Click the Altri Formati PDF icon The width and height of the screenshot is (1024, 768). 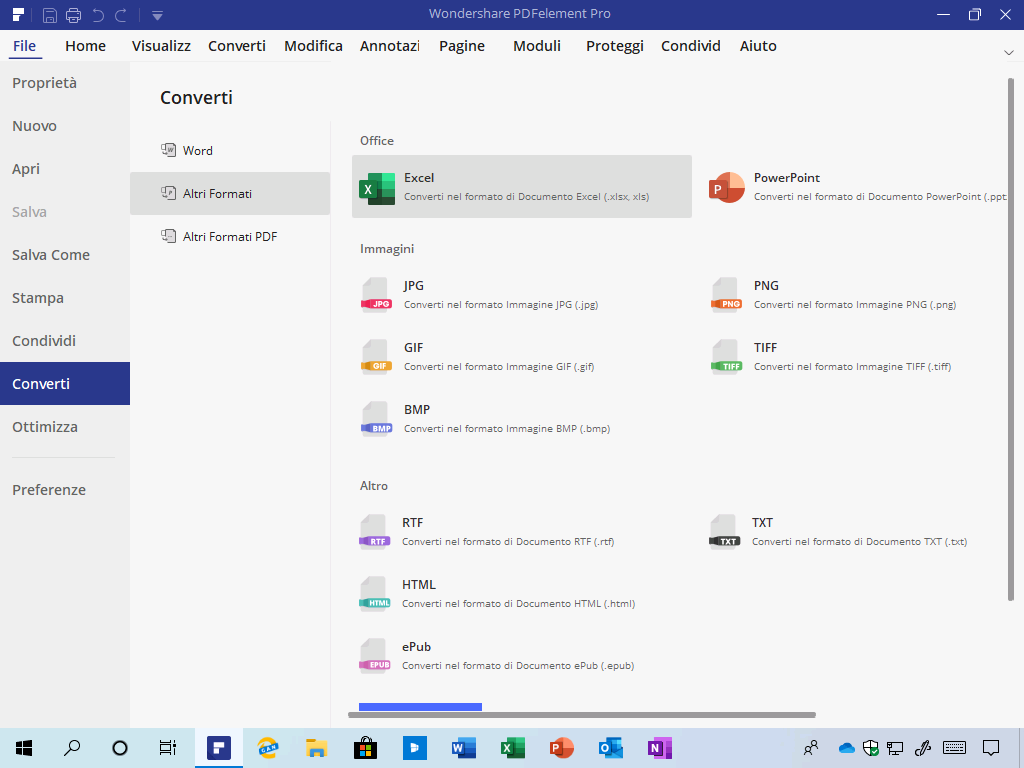168,236
